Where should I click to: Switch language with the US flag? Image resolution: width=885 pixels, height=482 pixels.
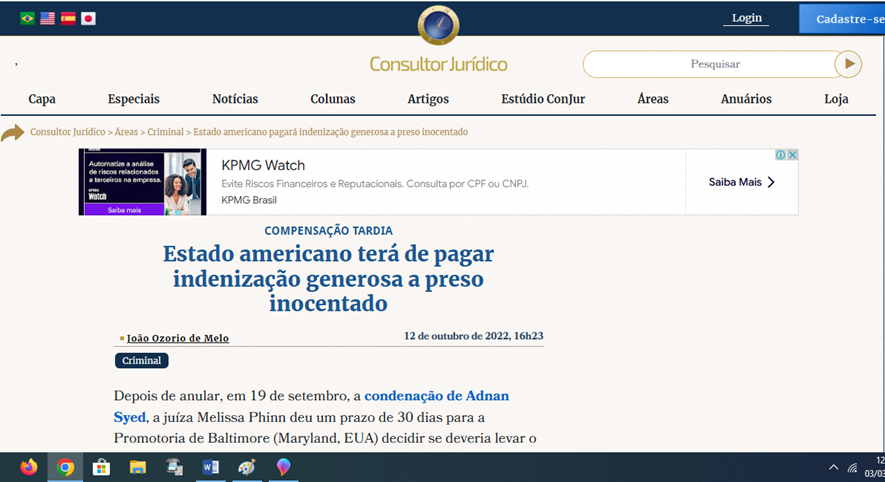[x=47, y=19]
